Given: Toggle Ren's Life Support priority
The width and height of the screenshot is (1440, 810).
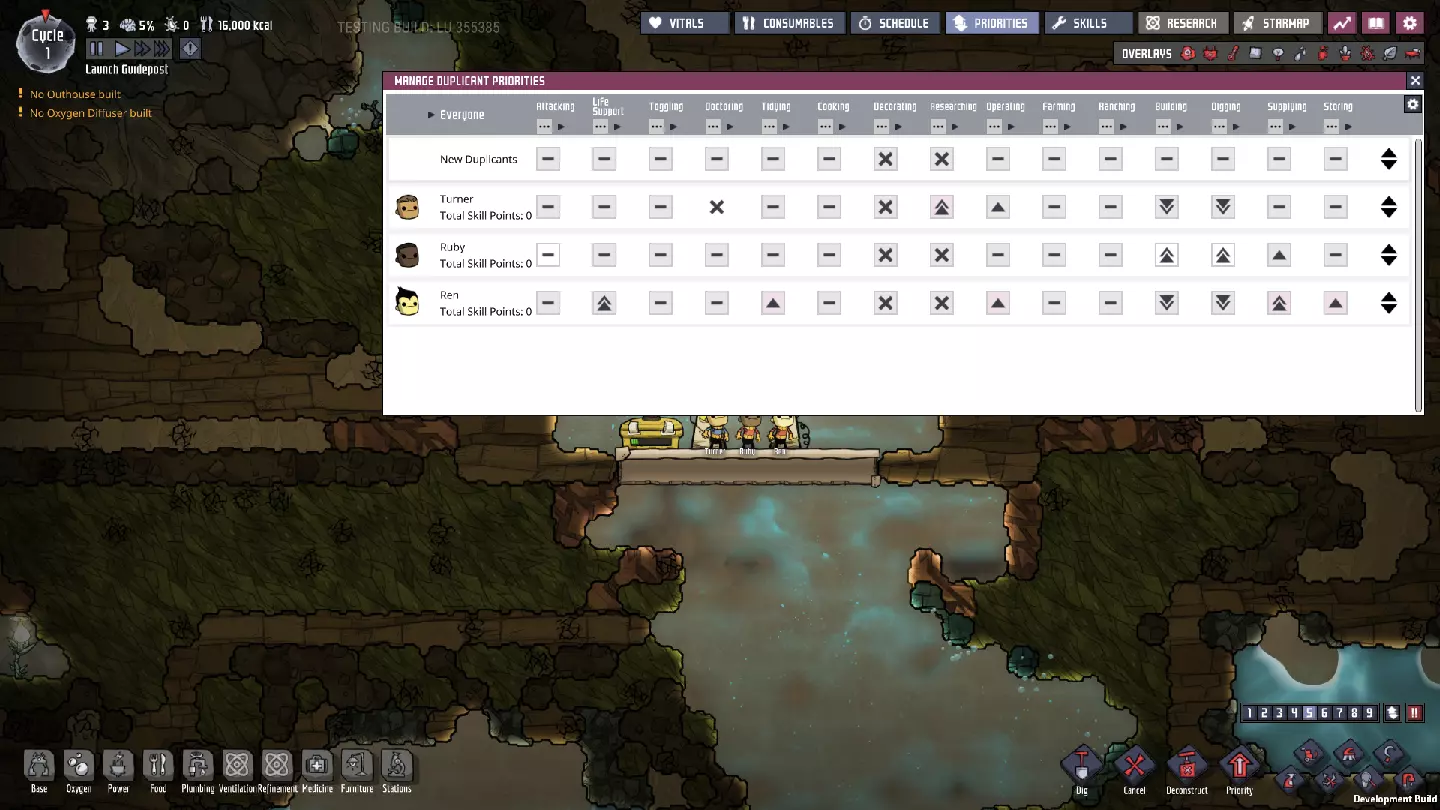Looking at the screenshot, I should click(604, 303).
